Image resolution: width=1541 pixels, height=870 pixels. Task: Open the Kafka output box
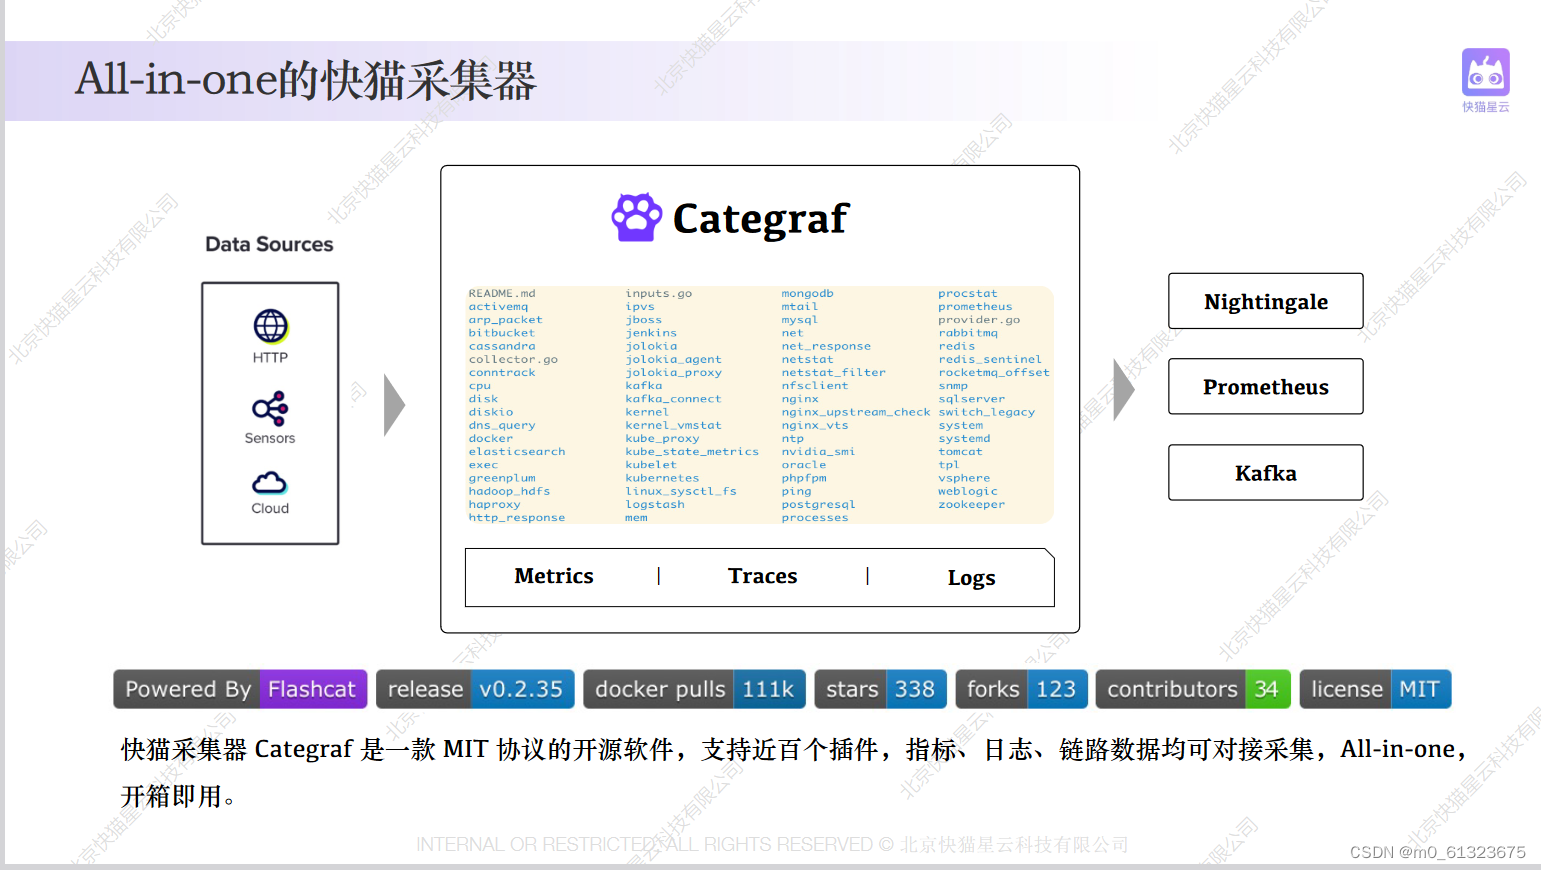pos(1265,472)
